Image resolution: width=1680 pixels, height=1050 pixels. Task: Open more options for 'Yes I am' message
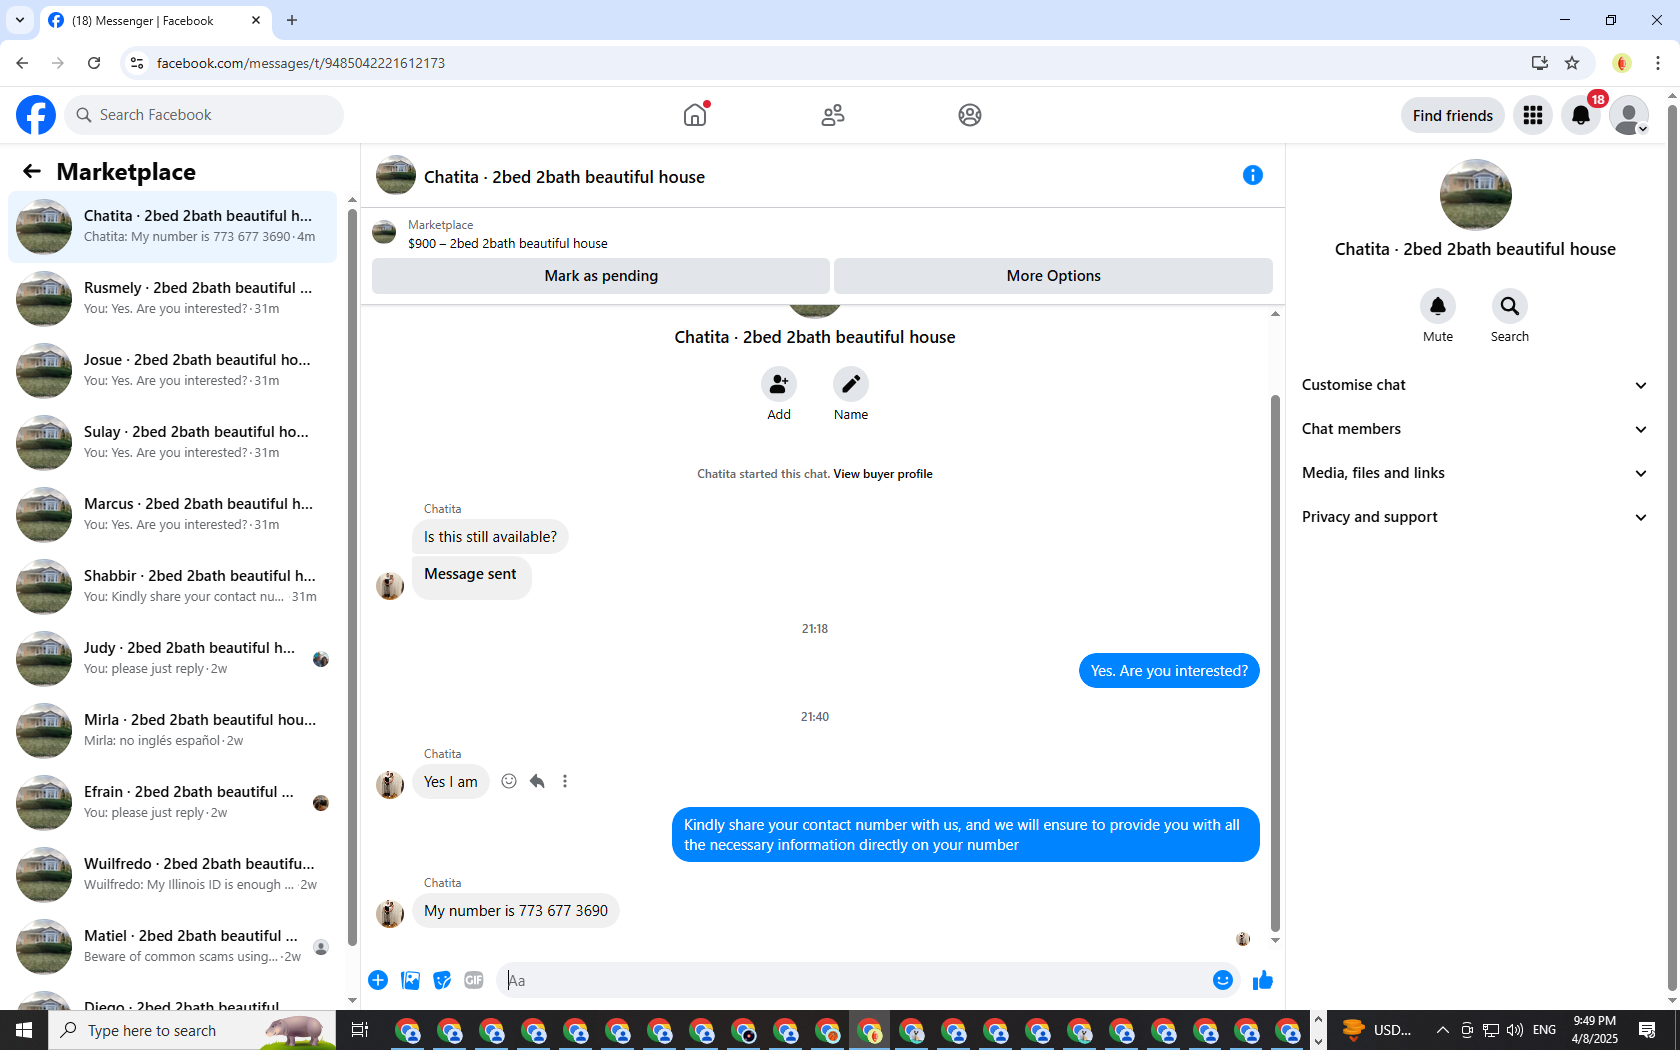(x=565, y=781)
